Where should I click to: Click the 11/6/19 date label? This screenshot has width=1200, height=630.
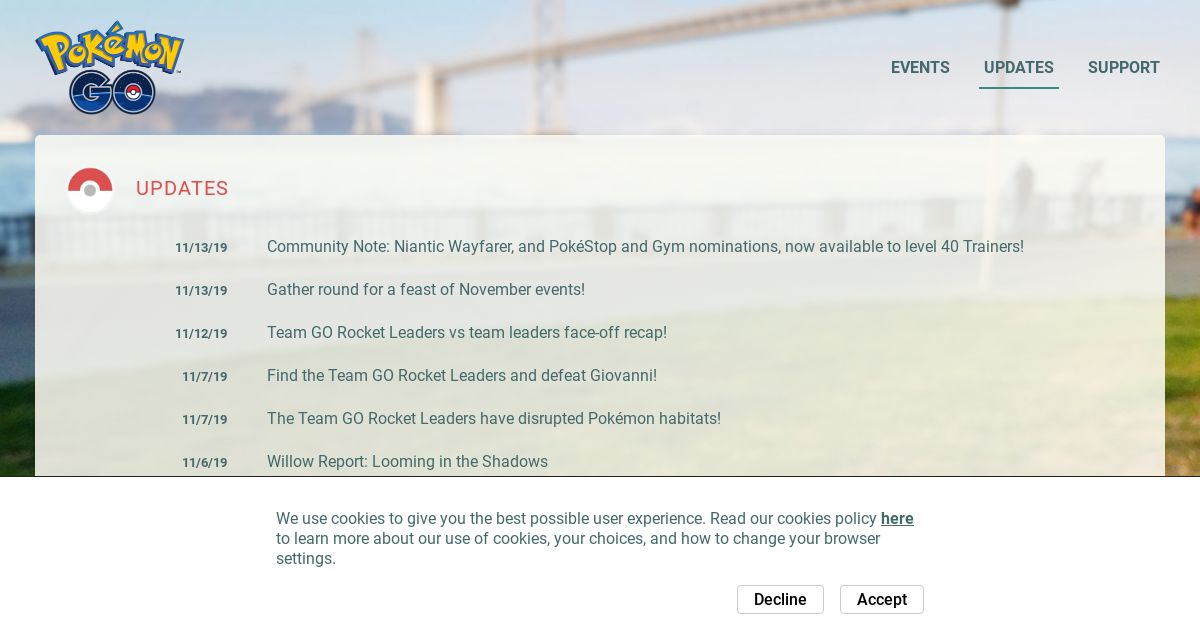pos(205,462)
